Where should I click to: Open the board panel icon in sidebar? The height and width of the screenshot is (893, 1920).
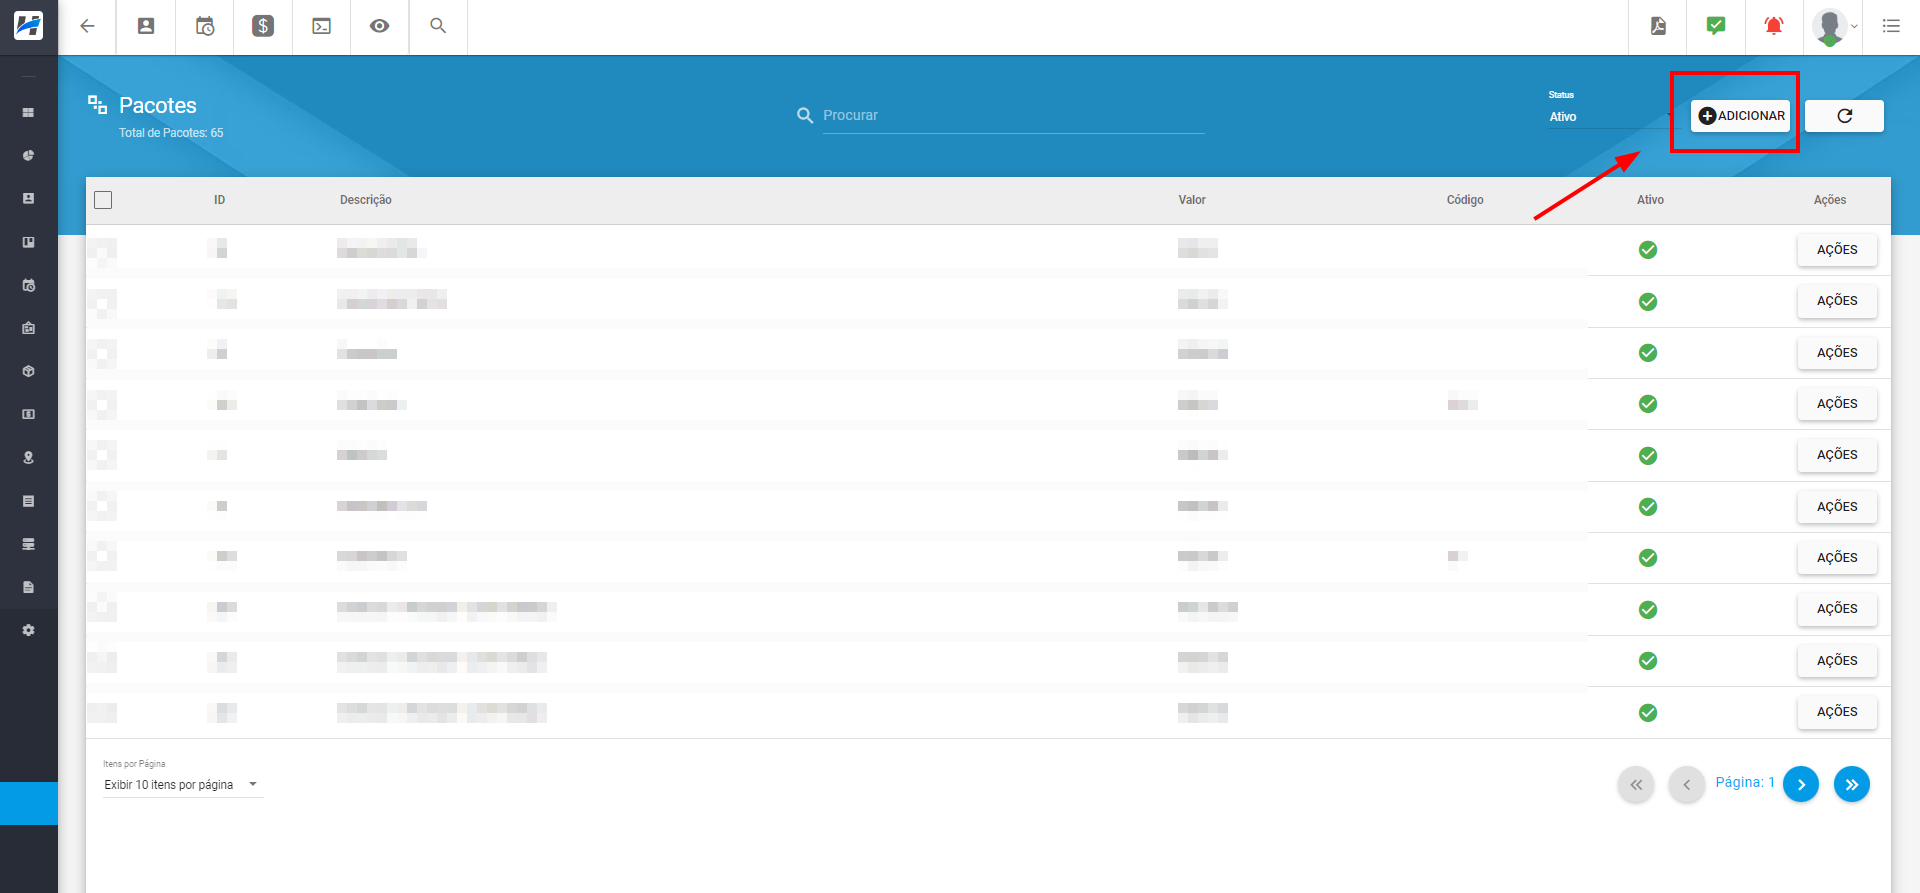[28, 242]
